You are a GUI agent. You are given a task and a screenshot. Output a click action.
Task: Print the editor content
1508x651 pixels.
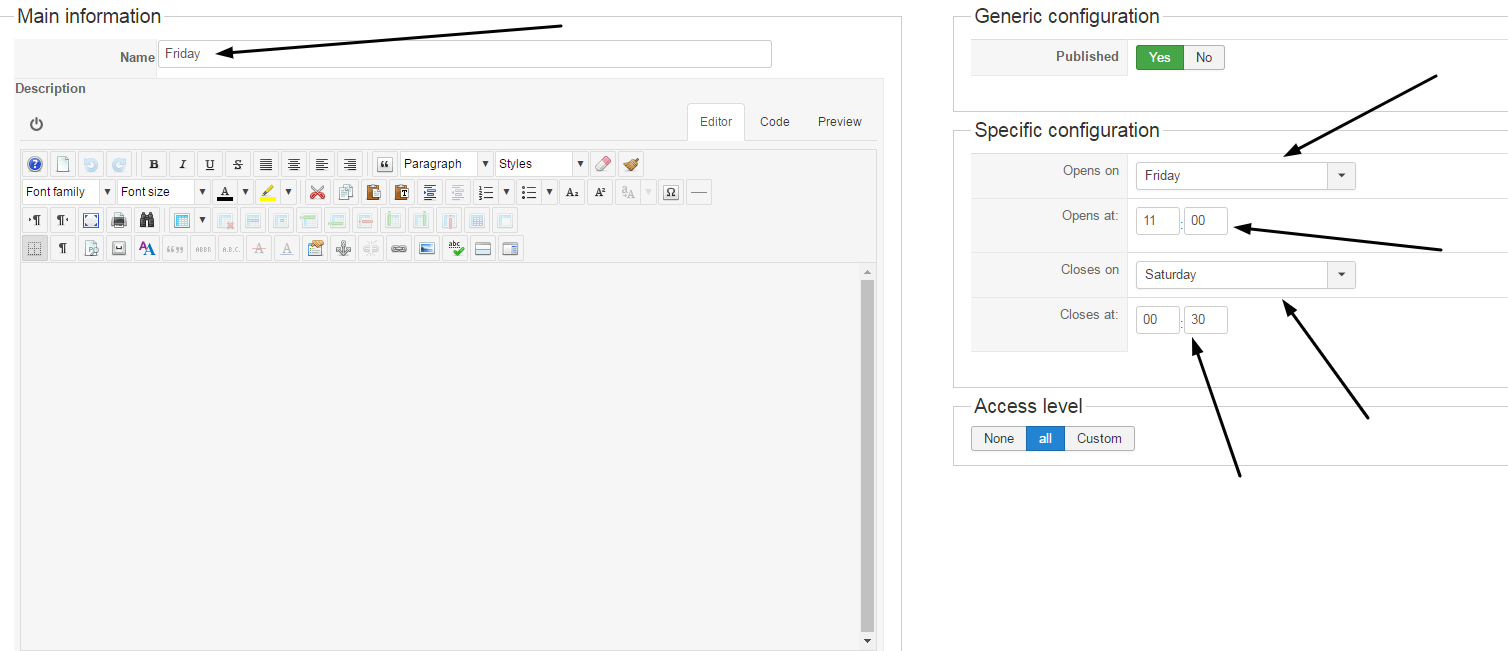[x=119, y=220]
